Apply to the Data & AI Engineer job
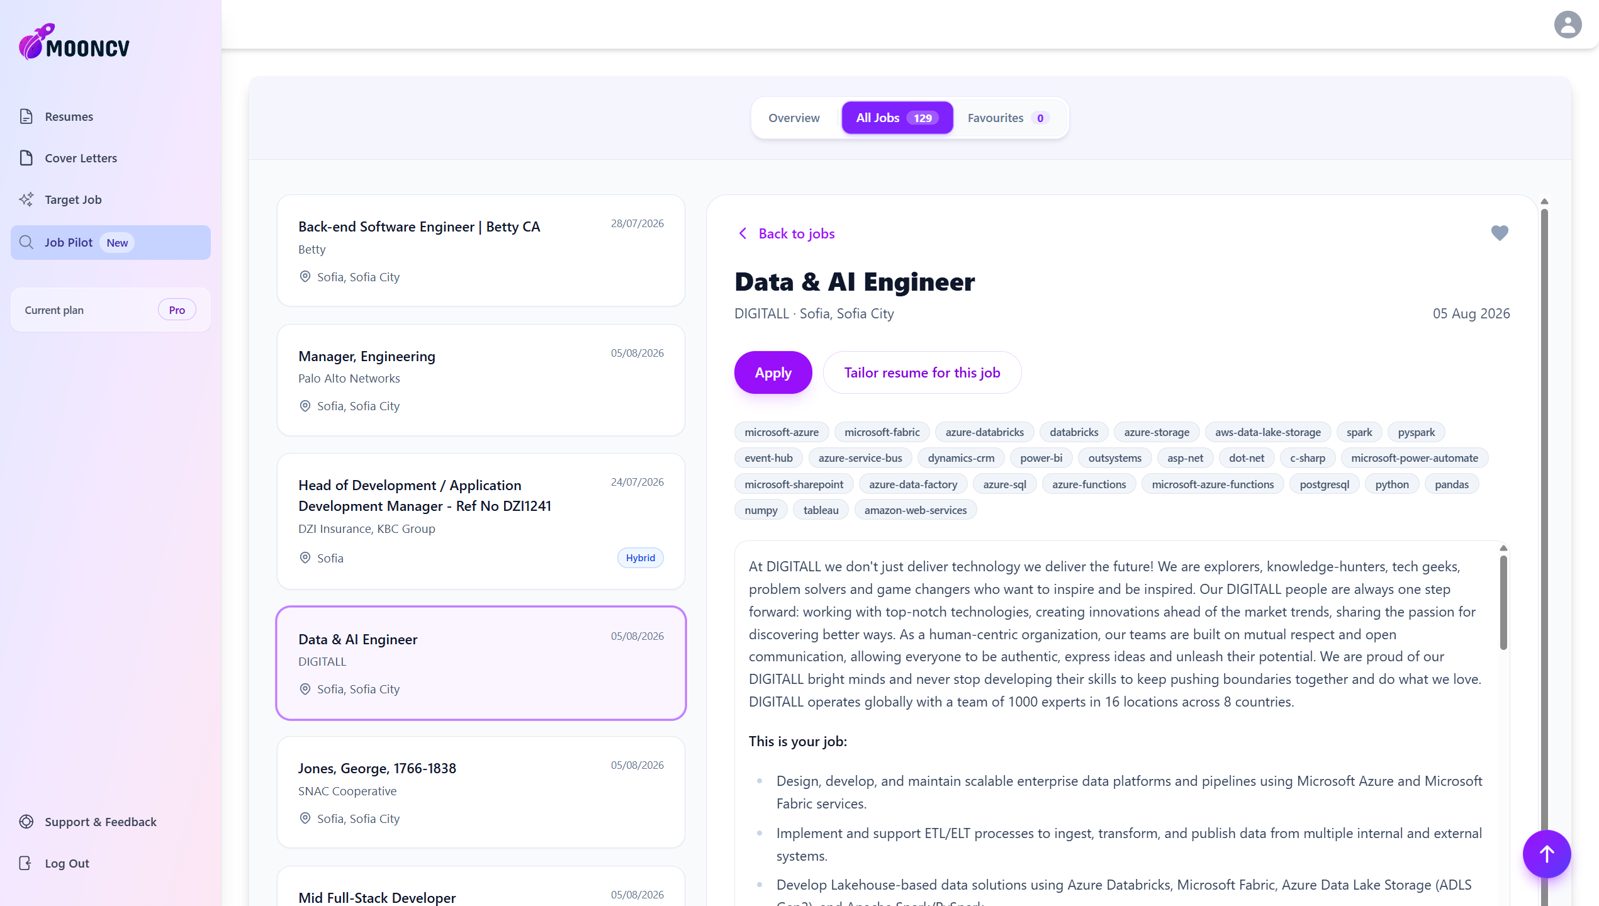Image resolution: width=1599 pixels, height=906 pixels. click(x=773, y=372)
